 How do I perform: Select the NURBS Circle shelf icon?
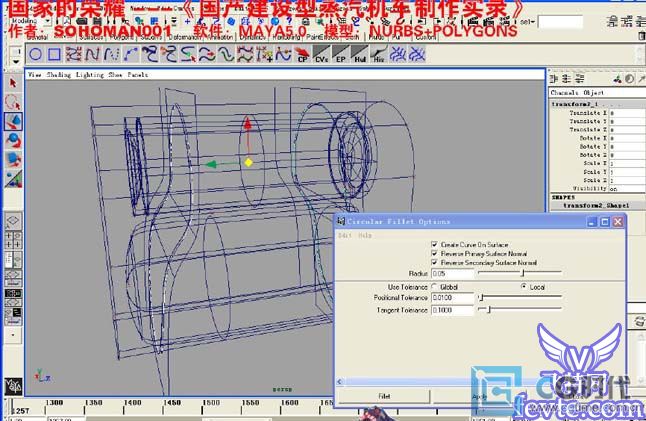pyautogui.click(x=36, y=54)
